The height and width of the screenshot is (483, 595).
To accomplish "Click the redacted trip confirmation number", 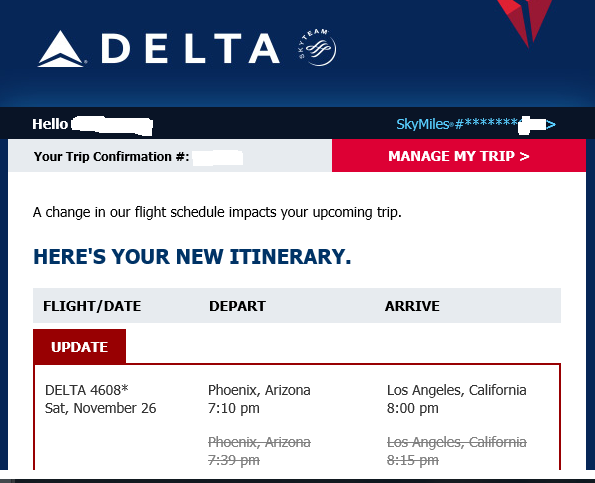I will point(218,157).
